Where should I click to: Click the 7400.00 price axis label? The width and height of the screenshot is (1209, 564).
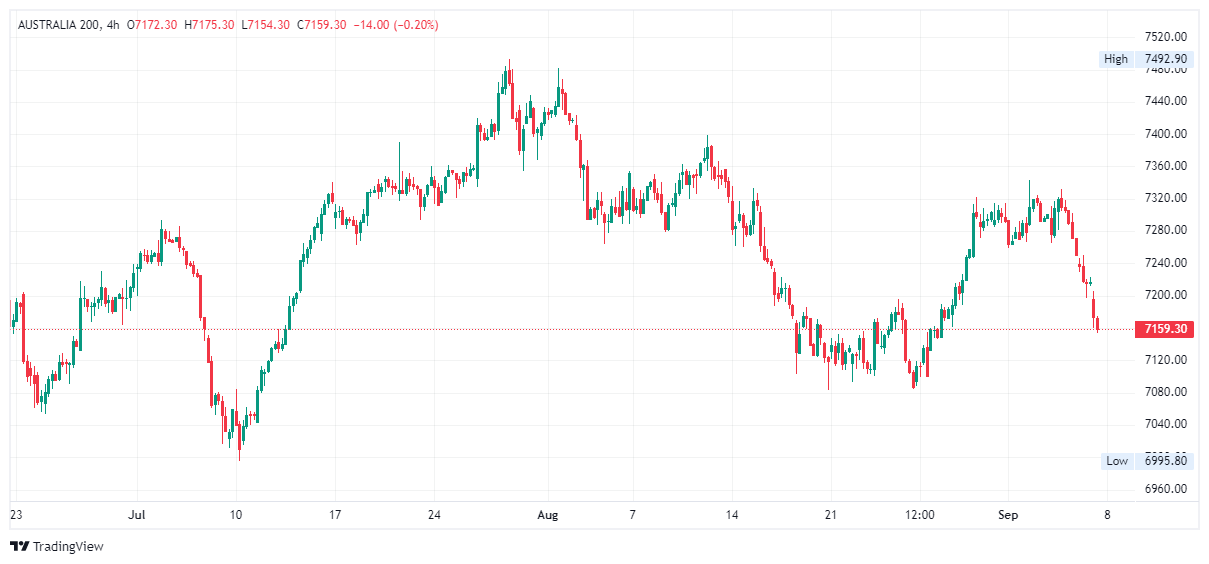click(1165, 133)
